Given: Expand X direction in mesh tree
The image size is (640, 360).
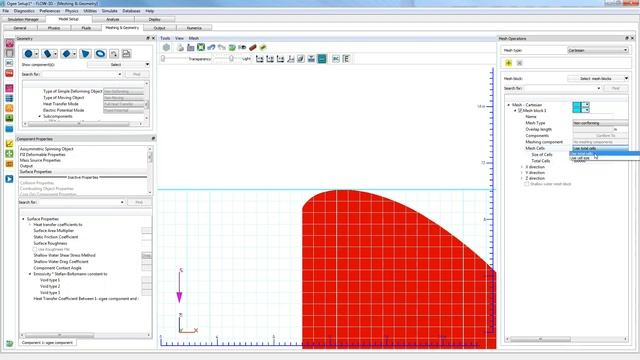Looking at the screenshot, I should pyautogui.click(x=522, y=167).
